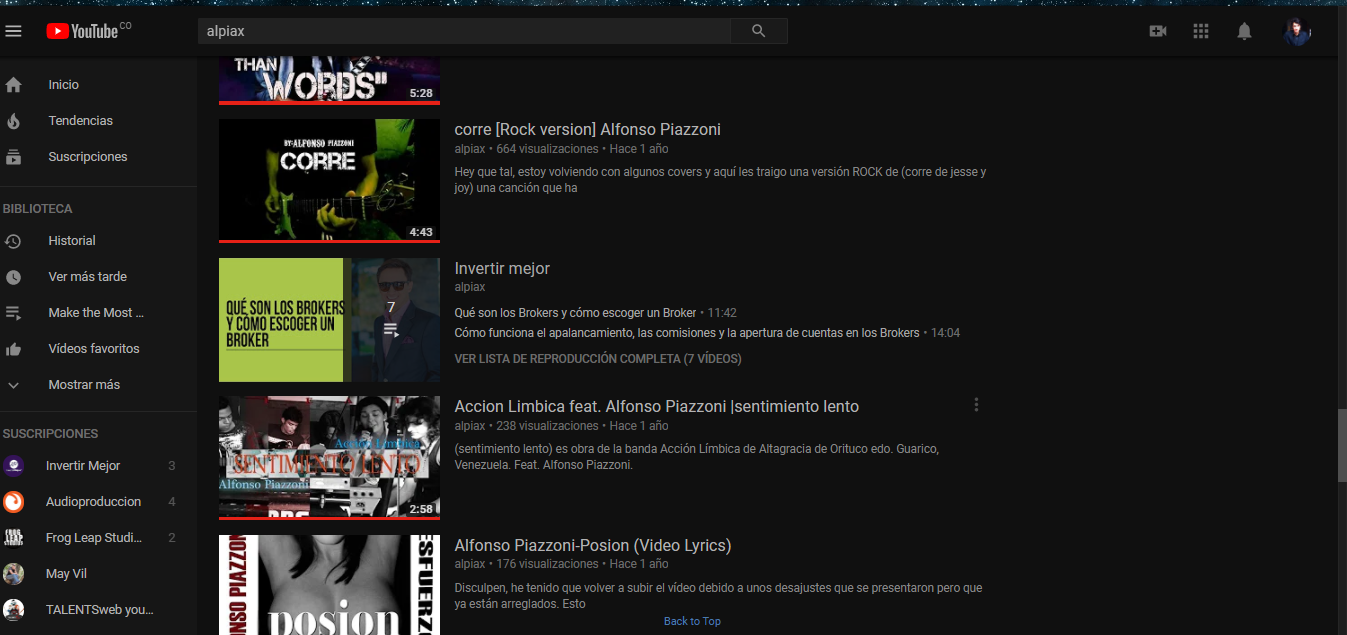Open Accion Limbica feat. Alfonso Piazzoni title
Viewport: 1347px width, 635px height.
point(656,406)
